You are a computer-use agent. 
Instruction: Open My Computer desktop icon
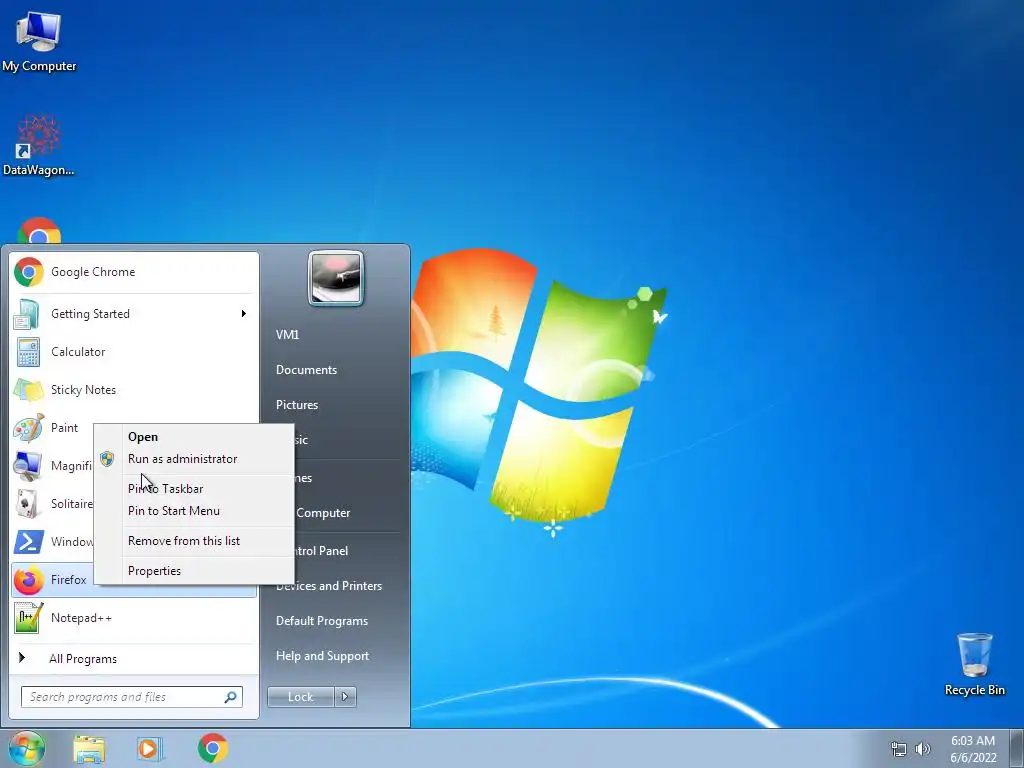[39, 42]
